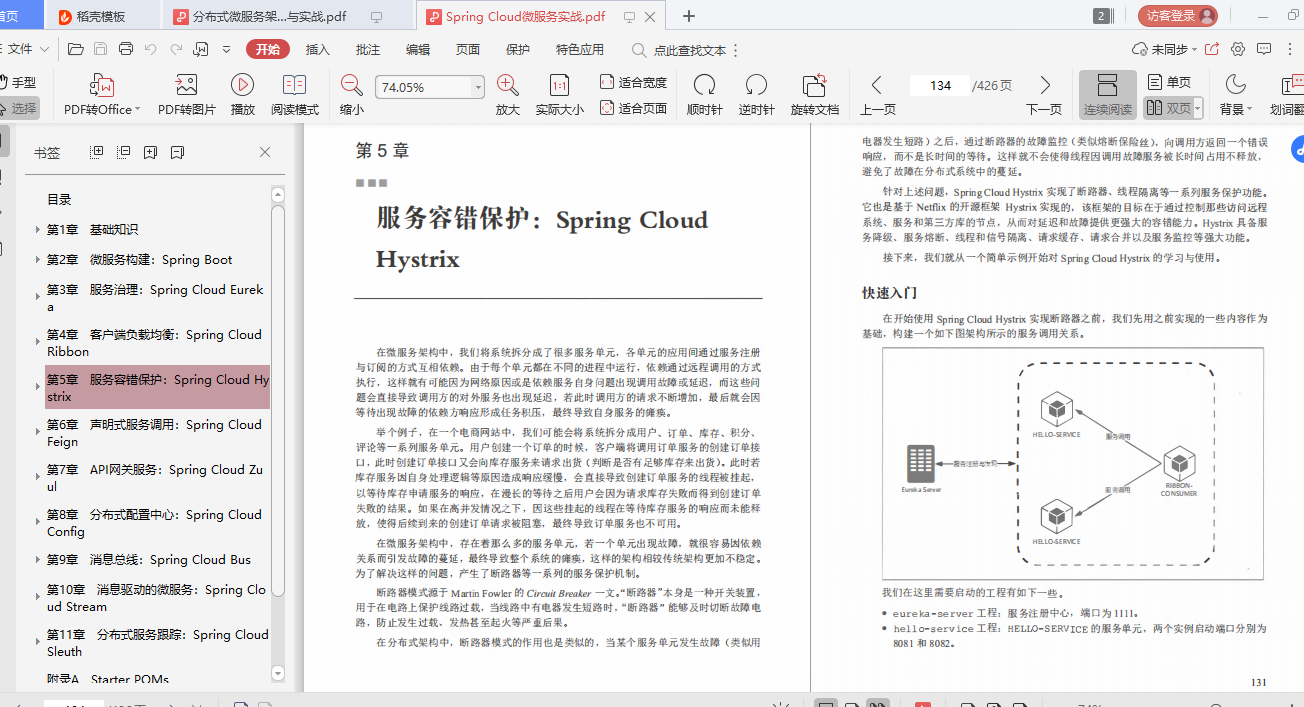The image size is (1304, 707).
Task: Click the bookmark panel scrollbar down arrow
Action: (278, 673)
